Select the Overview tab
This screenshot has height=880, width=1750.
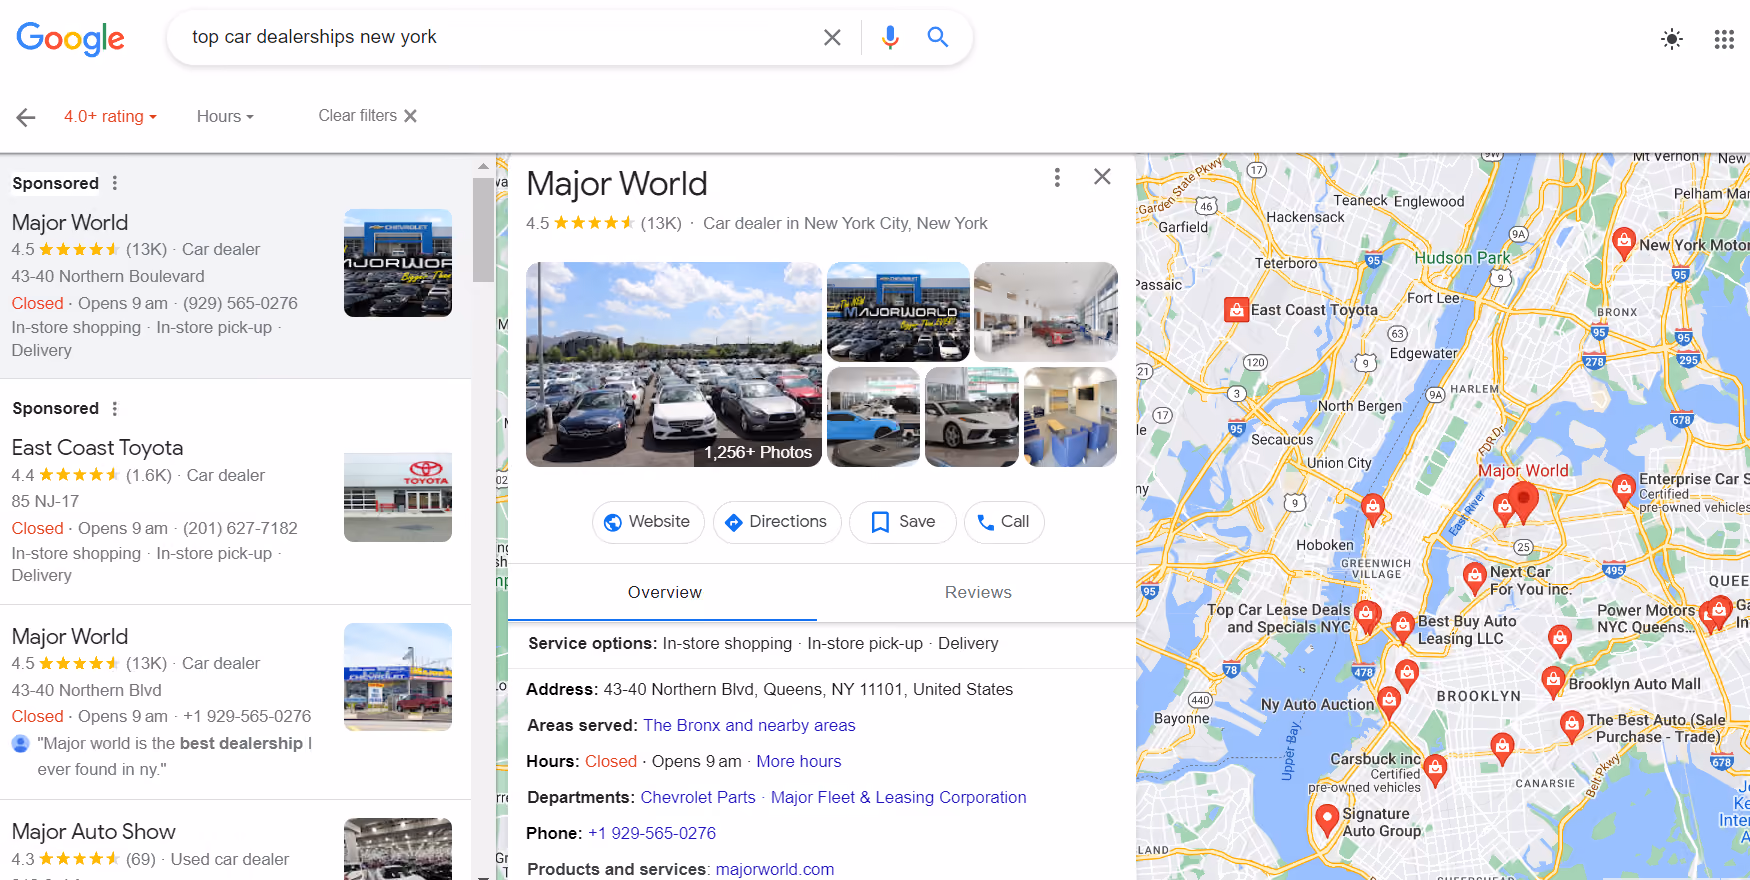[664, 592]
